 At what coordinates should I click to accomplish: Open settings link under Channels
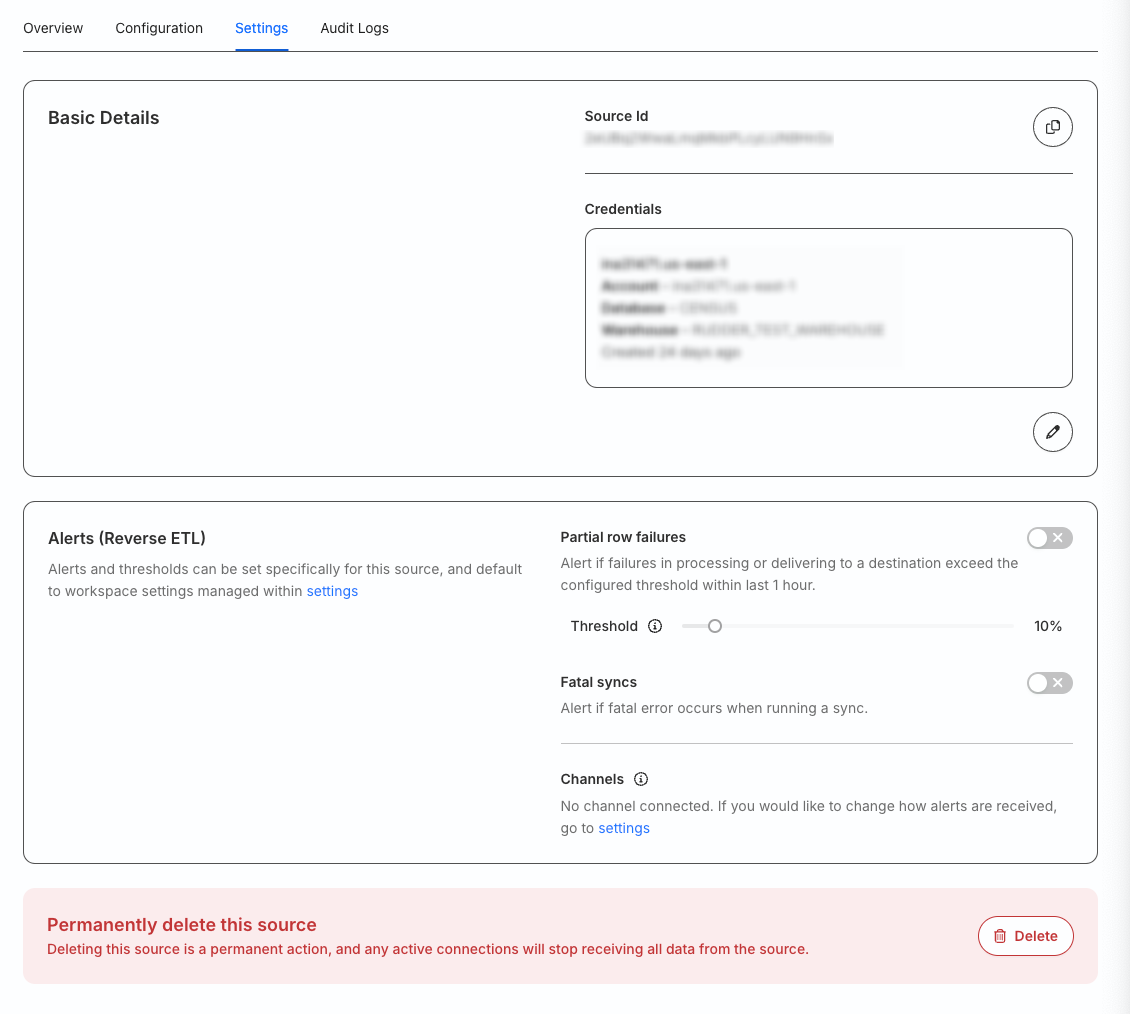pyautogui.click(x=624, y=828)
